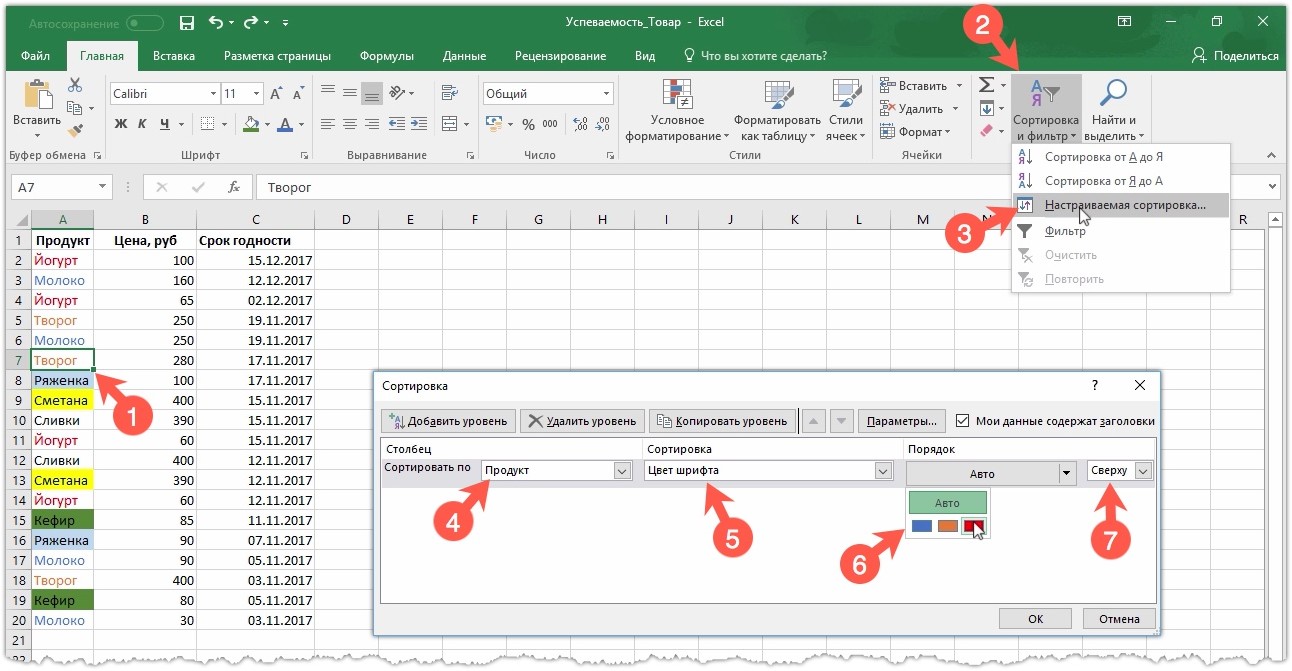Click the AutoSum sigma icon
This screenshot has height=671, width=1292.
pyautogui.click(x=986, y=85)
